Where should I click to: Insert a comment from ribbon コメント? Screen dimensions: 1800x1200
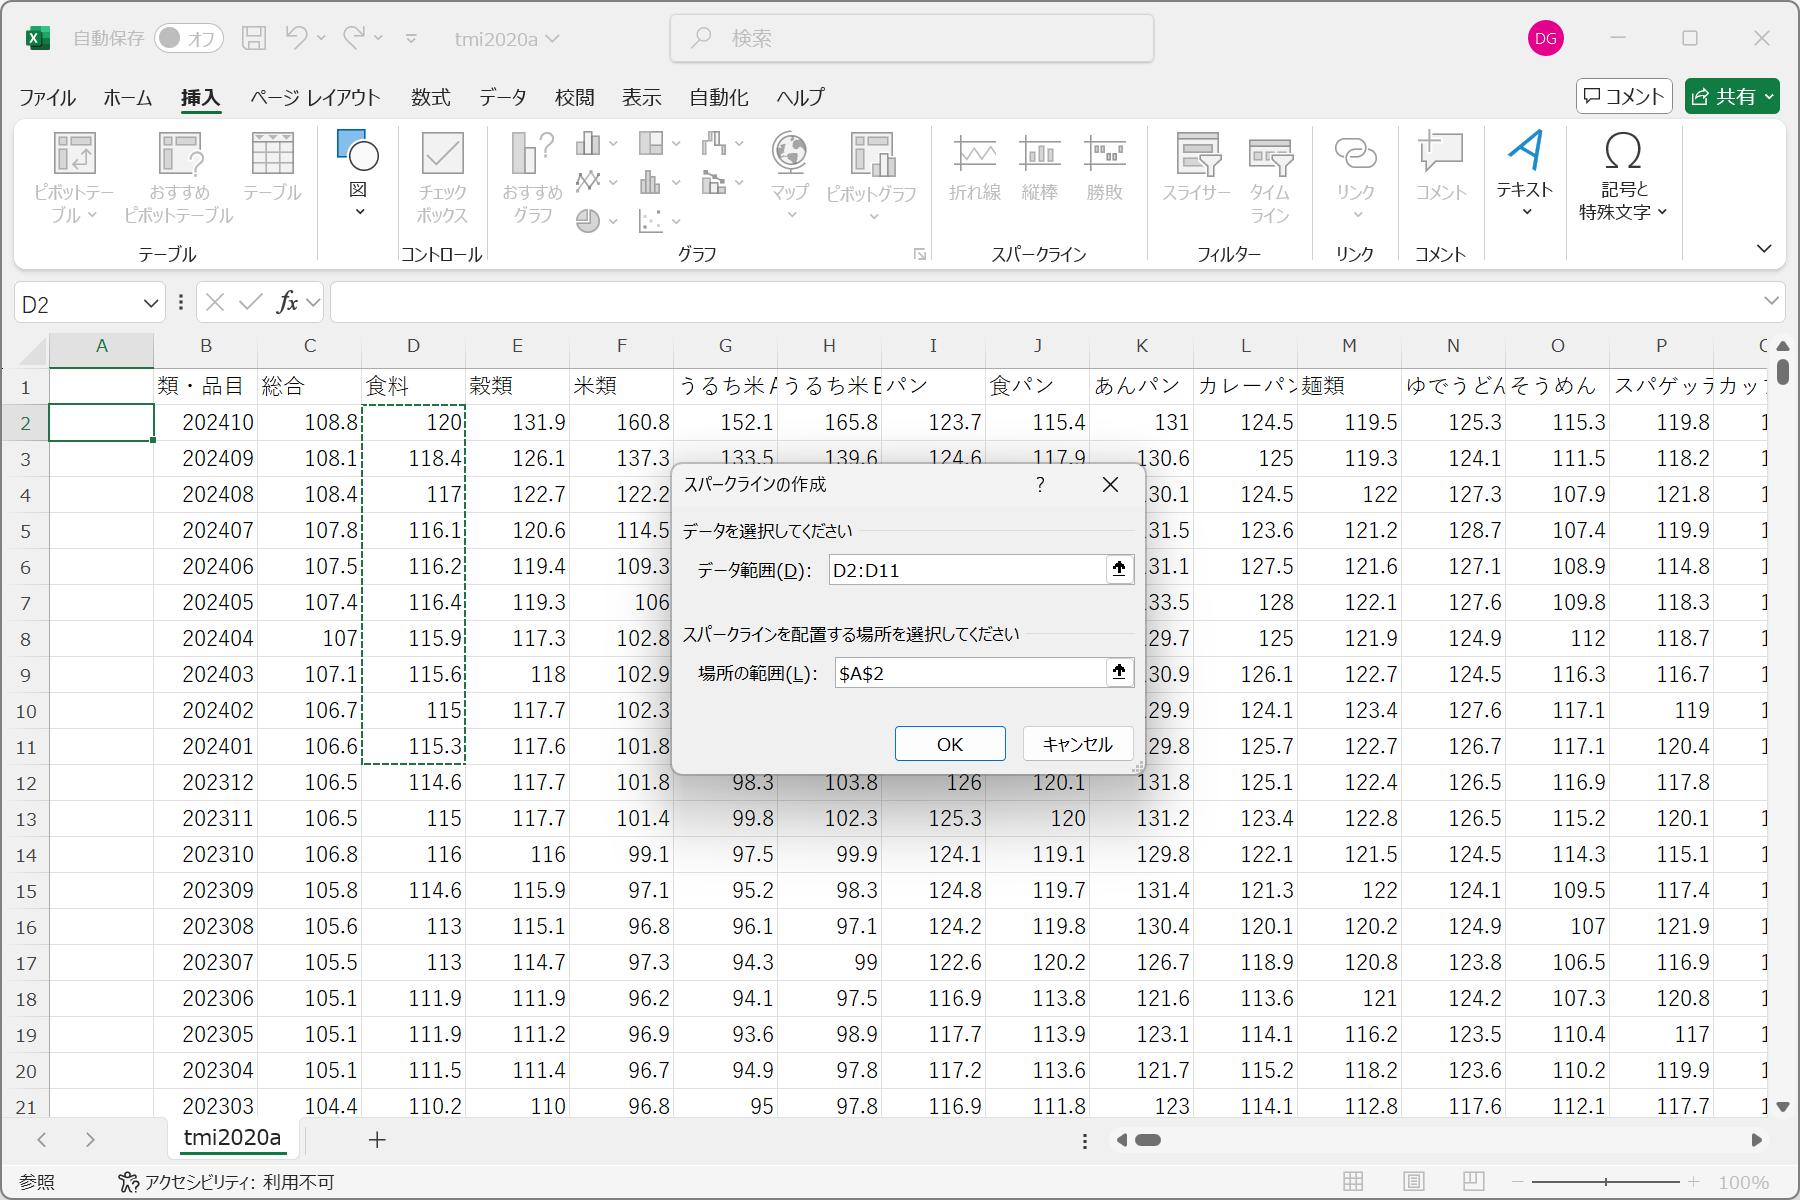click(x=1440, y=168)
